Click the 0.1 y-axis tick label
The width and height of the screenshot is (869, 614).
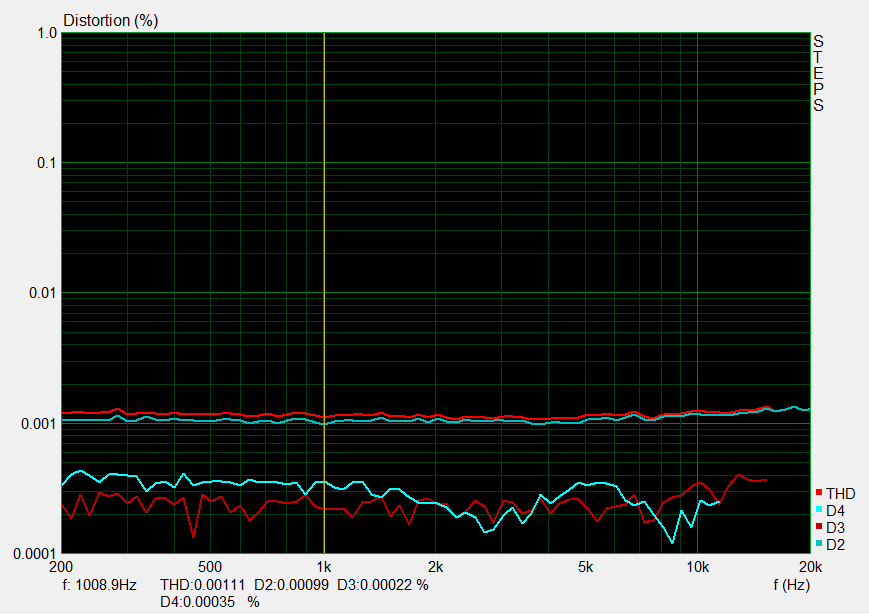click(47, 163)
